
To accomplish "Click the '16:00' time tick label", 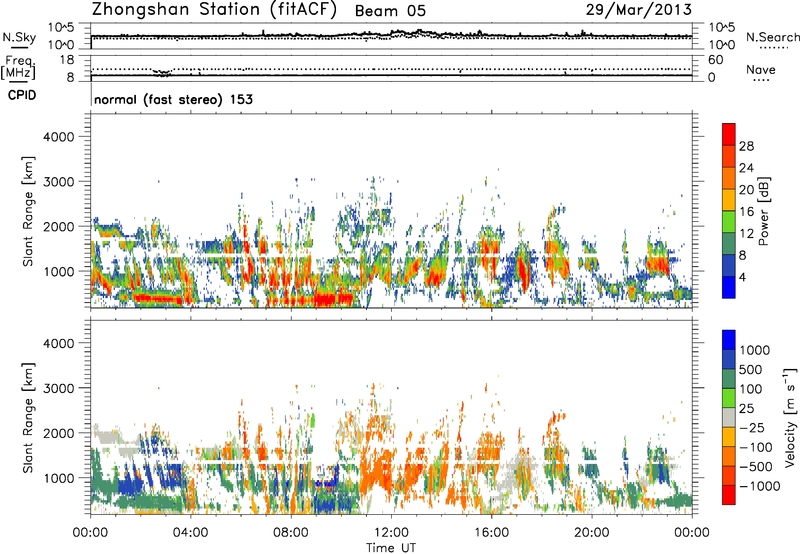I will coord(491,533).
